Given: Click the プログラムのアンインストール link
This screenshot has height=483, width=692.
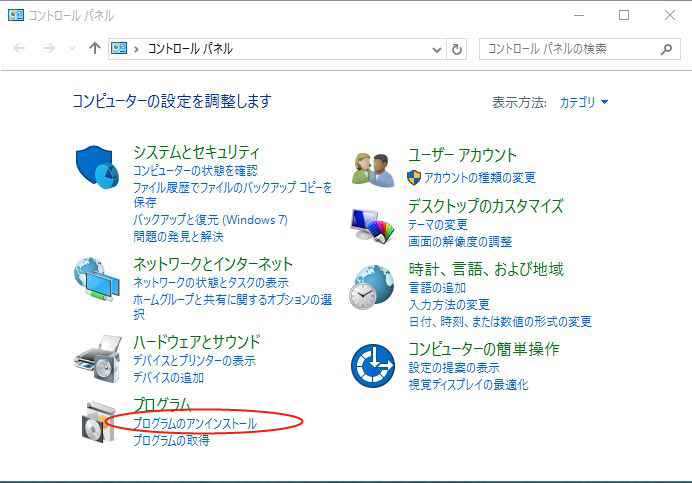Looking at the screenshot, I should click(x=195, y=424).
